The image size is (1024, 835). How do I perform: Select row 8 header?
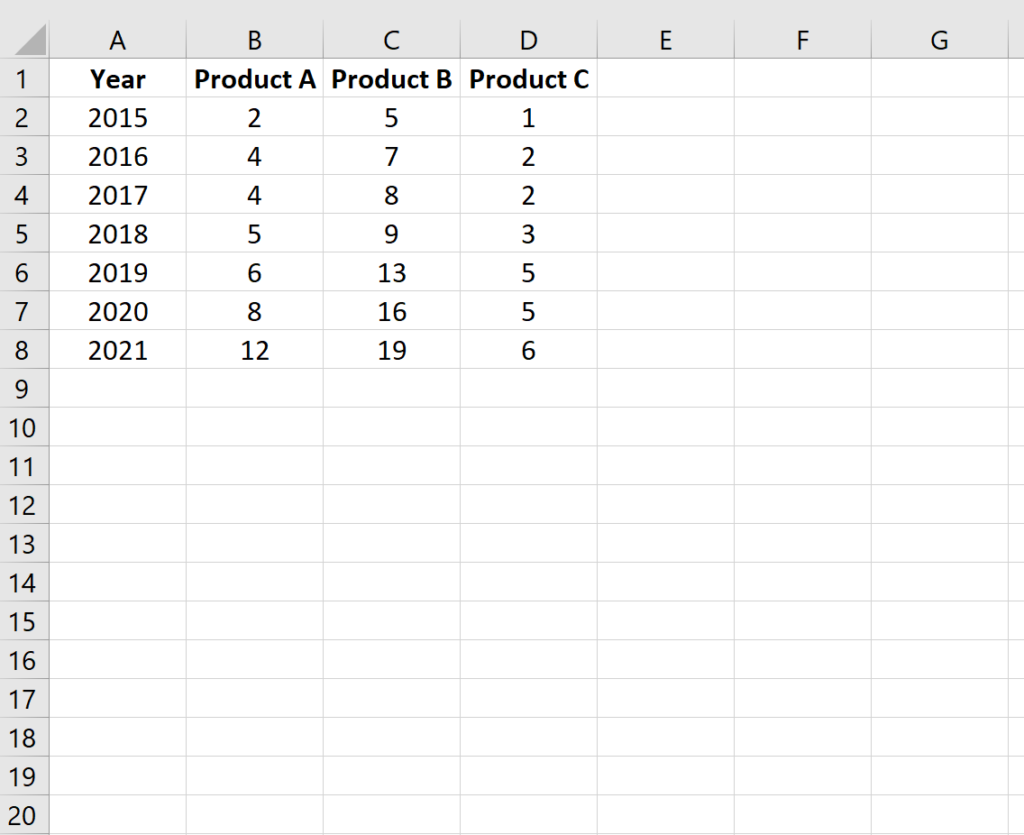25,350
